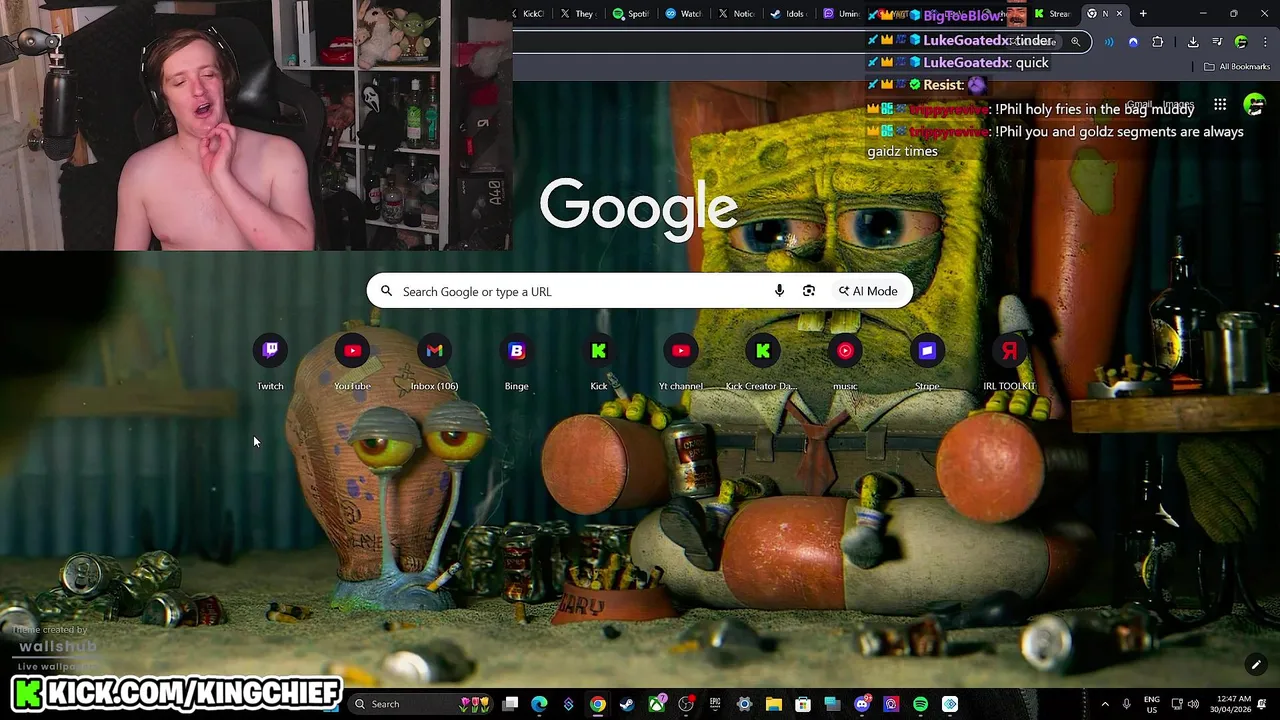Open Windows Settings gear on taskbar
This screenshot has height=720, width=1280.
click(744, 704)
